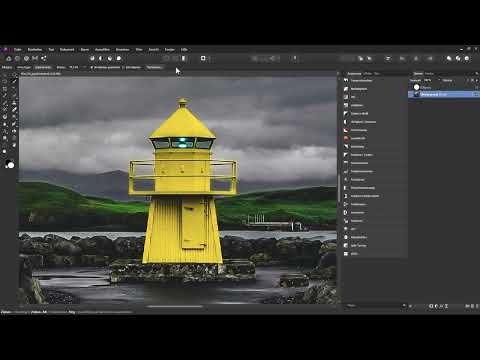Switch to the Effekte panel tab

(368, 74)
